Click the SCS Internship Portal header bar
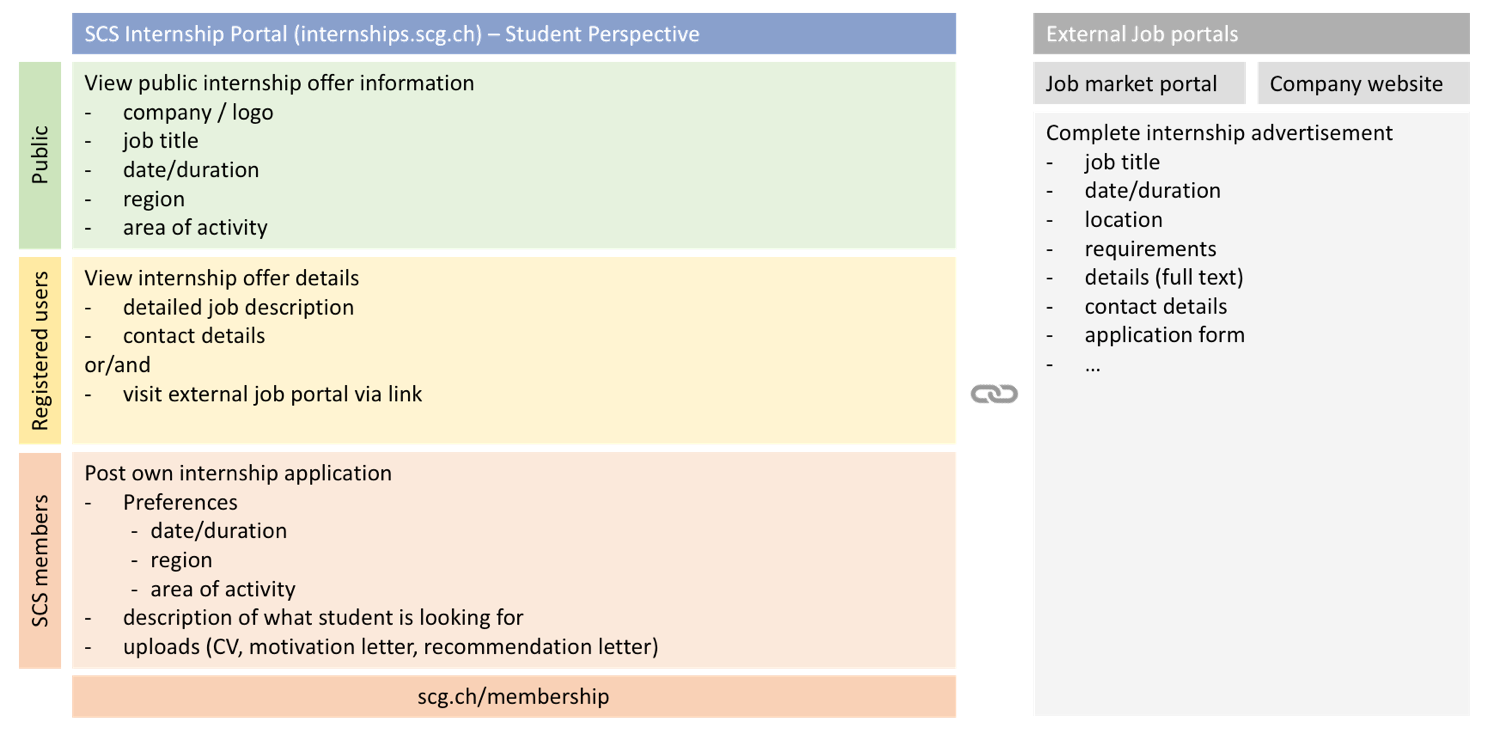The image size is (1487, 733). coord(513,34)
